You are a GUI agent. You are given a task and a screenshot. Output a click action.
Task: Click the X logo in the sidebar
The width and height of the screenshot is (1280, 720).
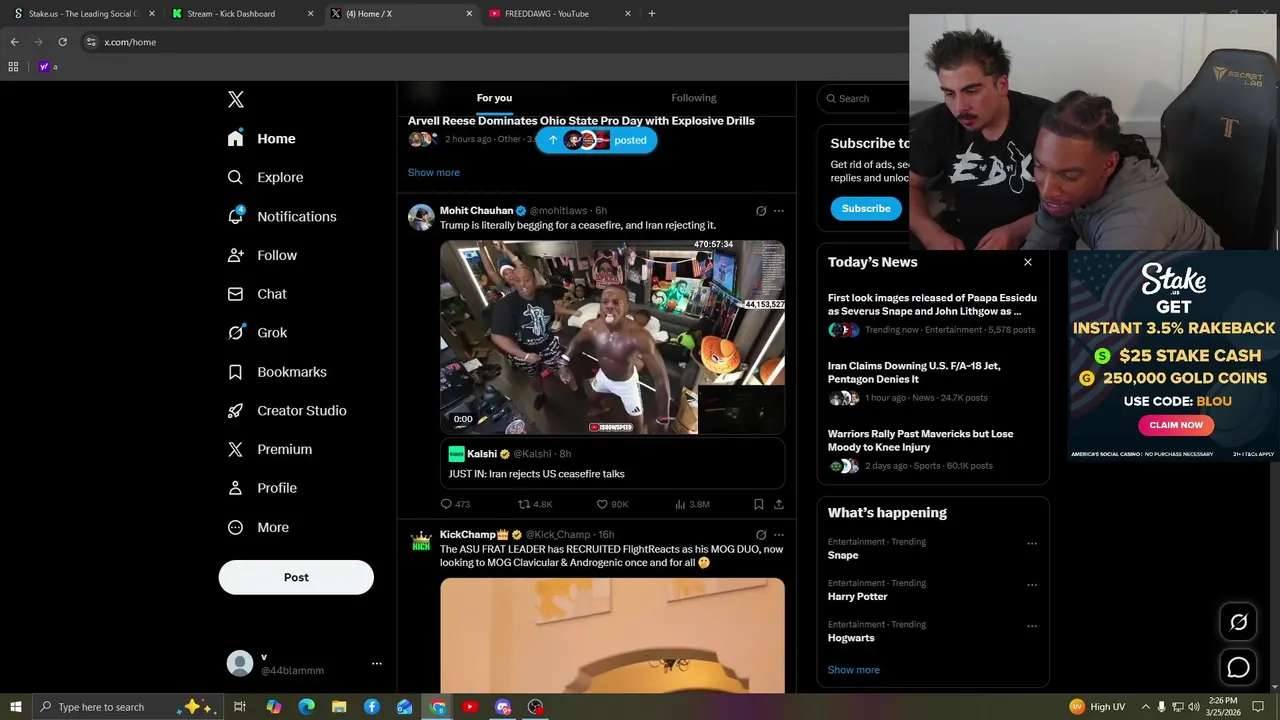[x=236, y=99]
